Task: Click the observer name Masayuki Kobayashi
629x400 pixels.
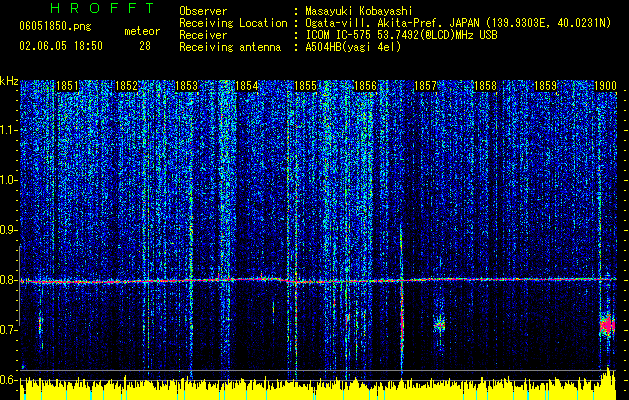Action: [x=359, y=11]
